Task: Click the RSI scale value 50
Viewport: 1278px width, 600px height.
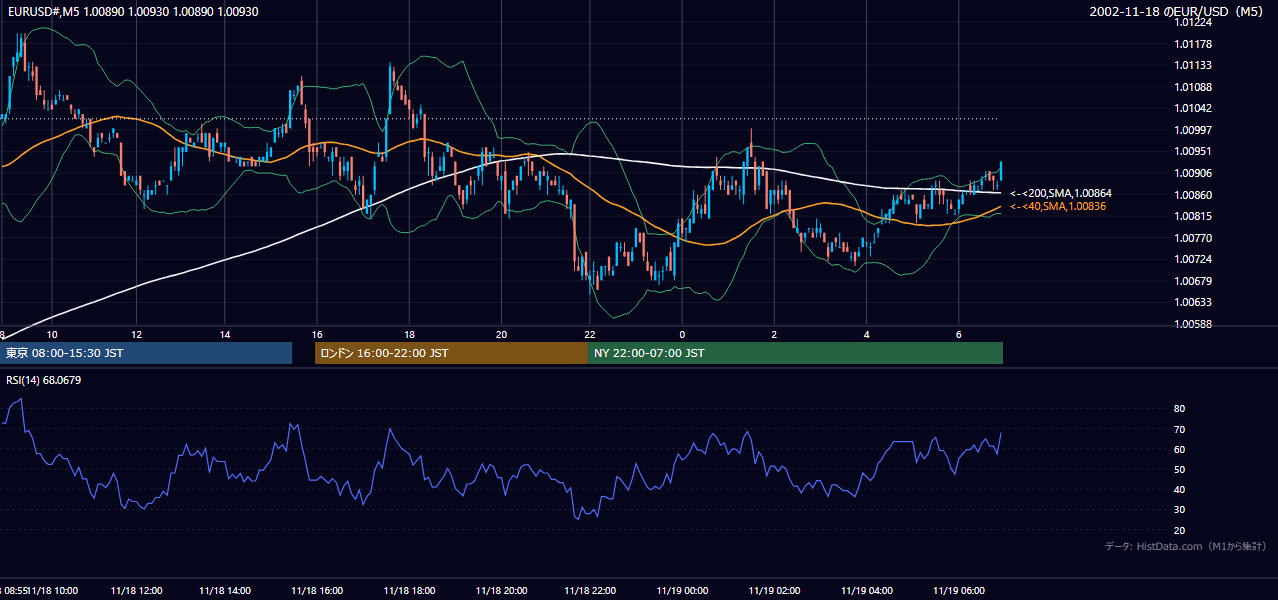Action: pos(1179,469)
